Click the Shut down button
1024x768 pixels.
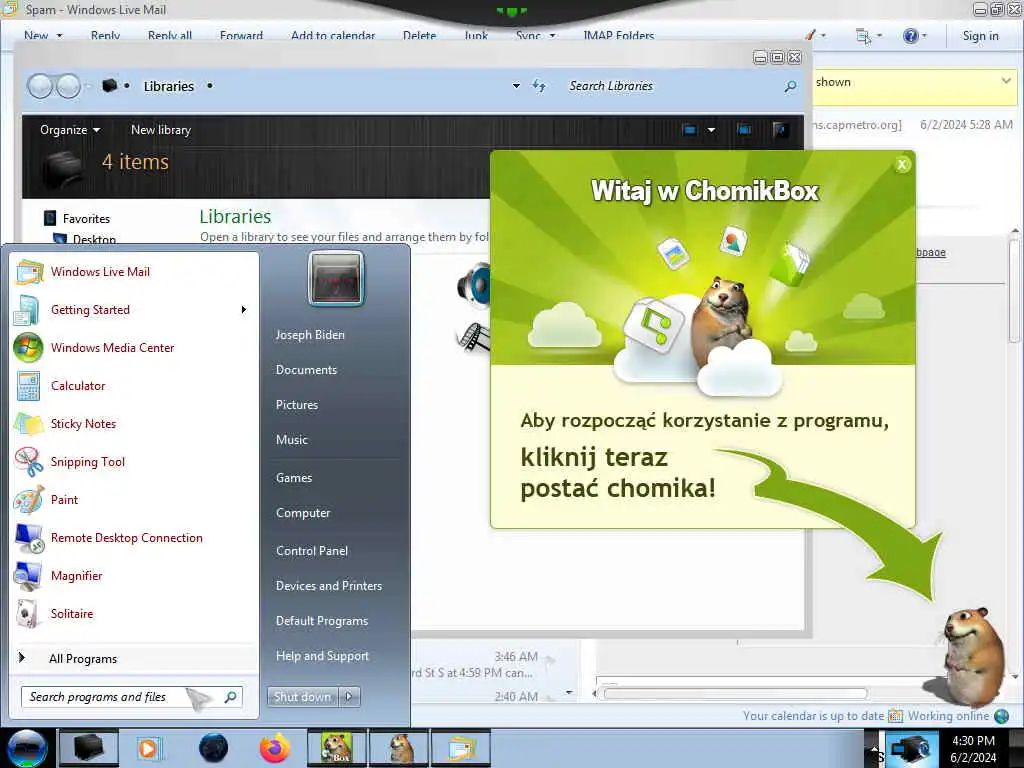(x=302, y=697)
